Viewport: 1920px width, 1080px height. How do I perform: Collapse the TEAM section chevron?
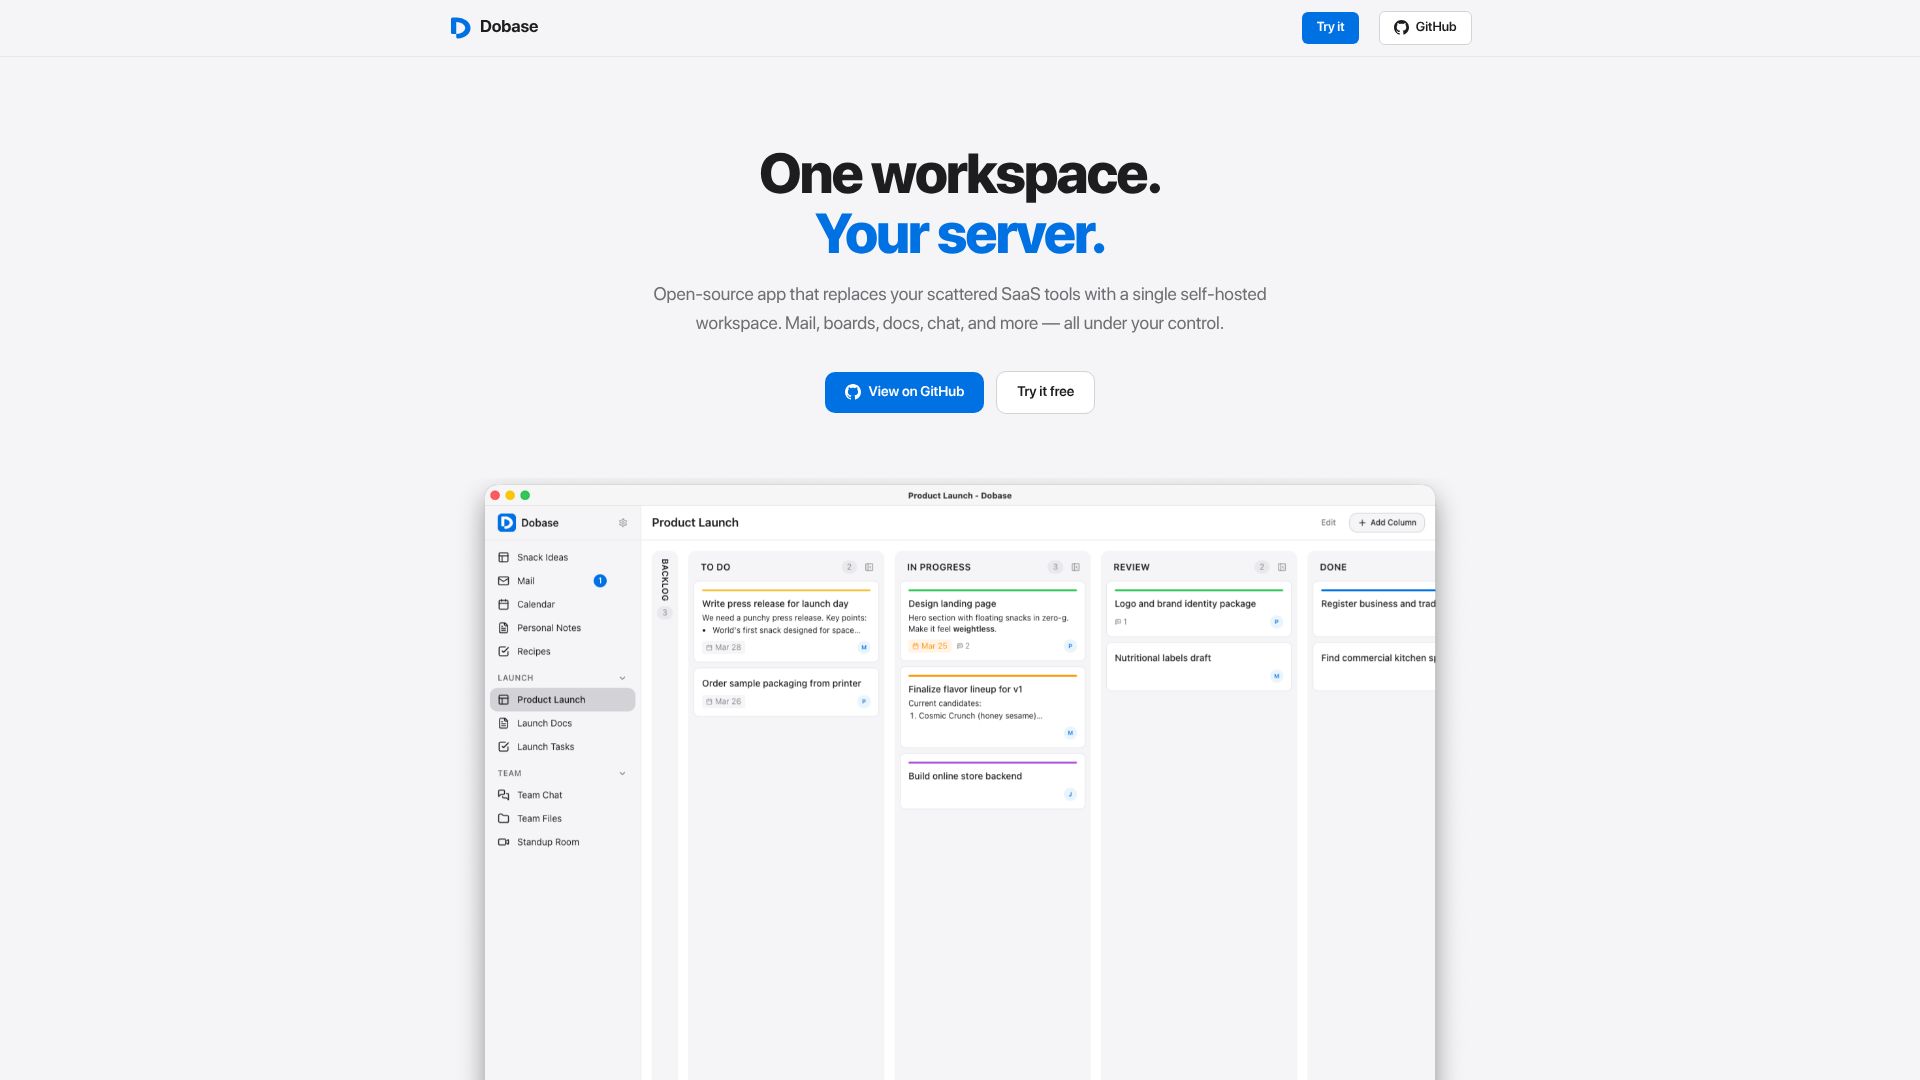click(x=622, y=773)
